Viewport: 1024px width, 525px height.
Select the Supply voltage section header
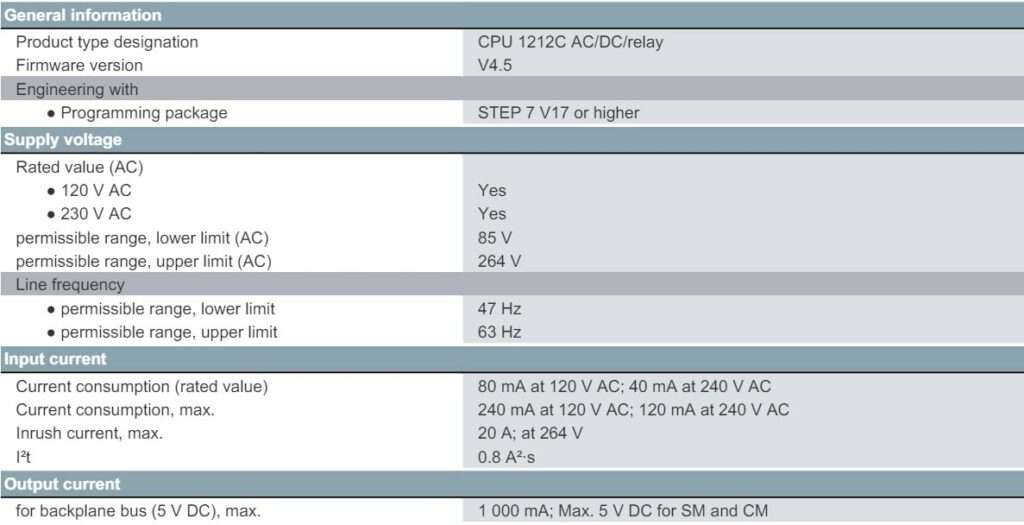(x=512, y=140)
